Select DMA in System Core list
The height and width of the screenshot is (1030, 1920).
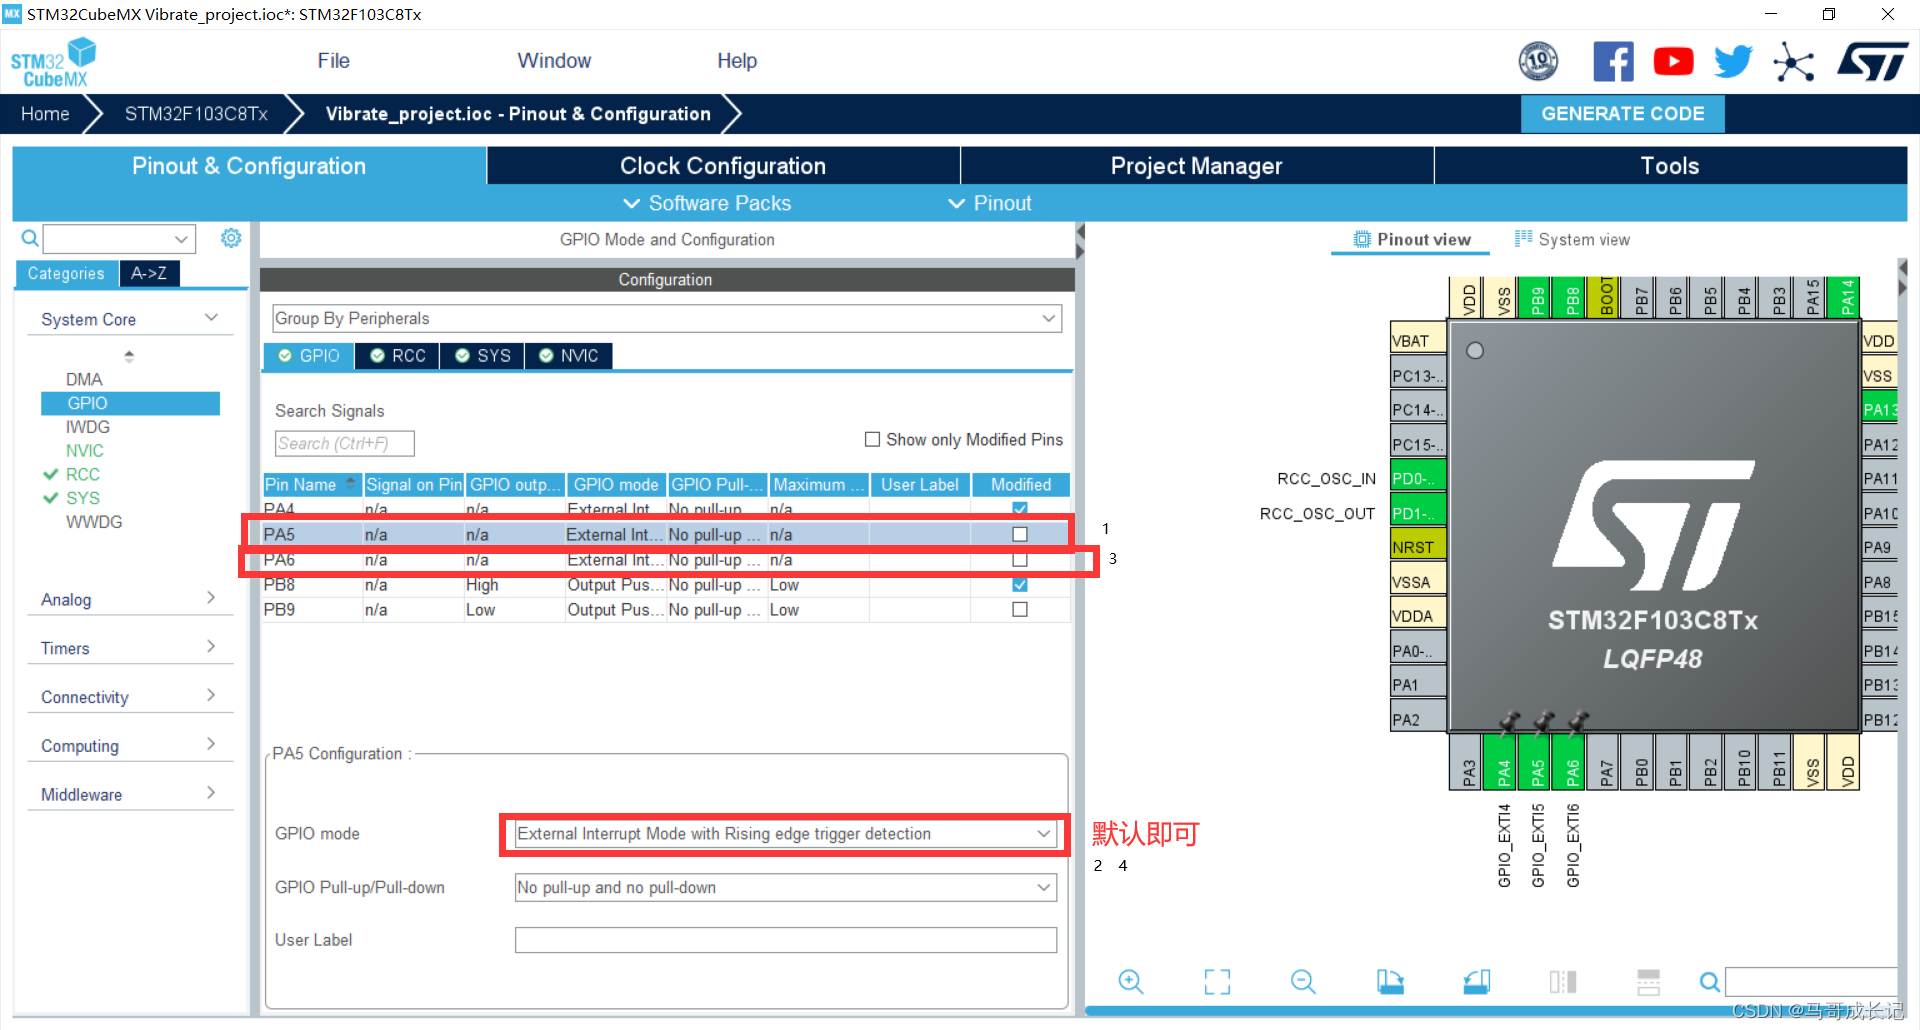click(84, 379)
